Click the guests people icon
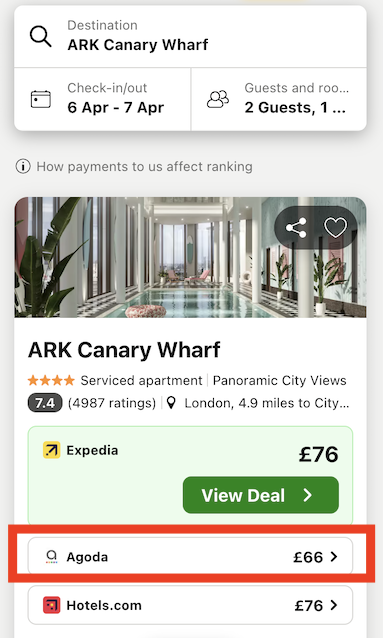 [218, 99]
